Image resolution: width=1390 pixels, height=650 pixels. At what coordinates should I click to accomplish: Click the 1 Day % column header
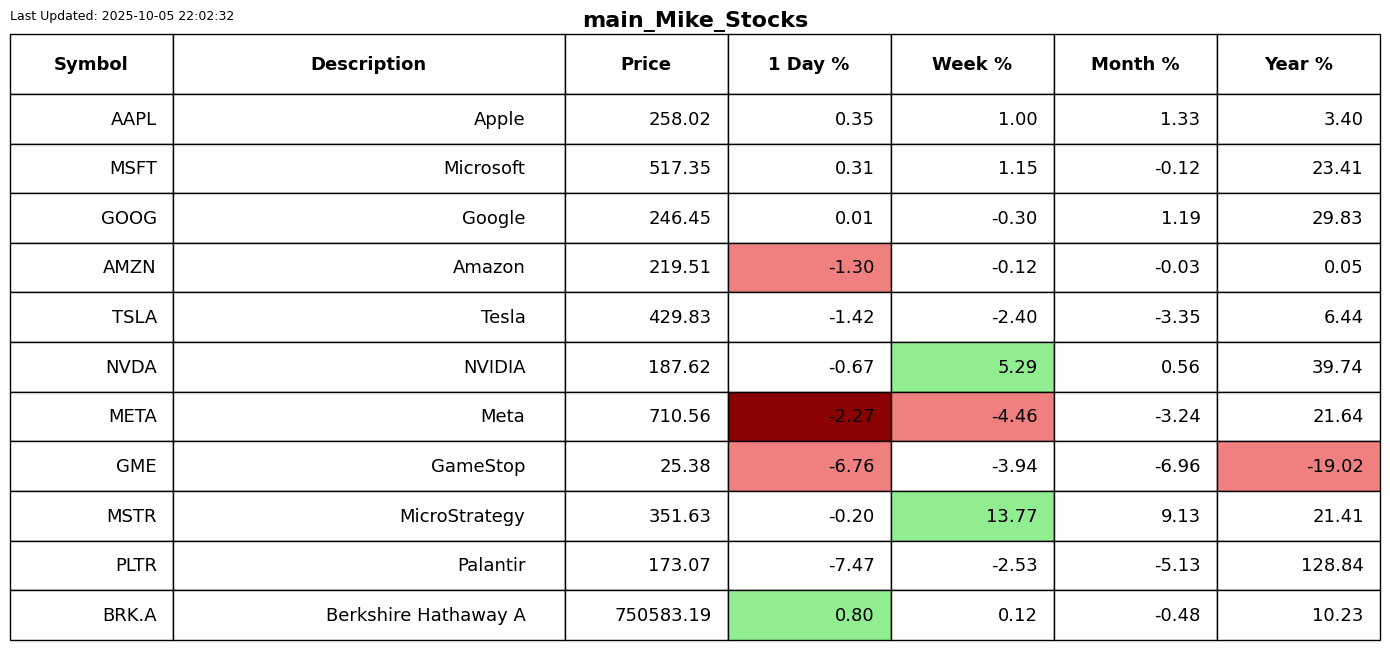coord(809,65)
